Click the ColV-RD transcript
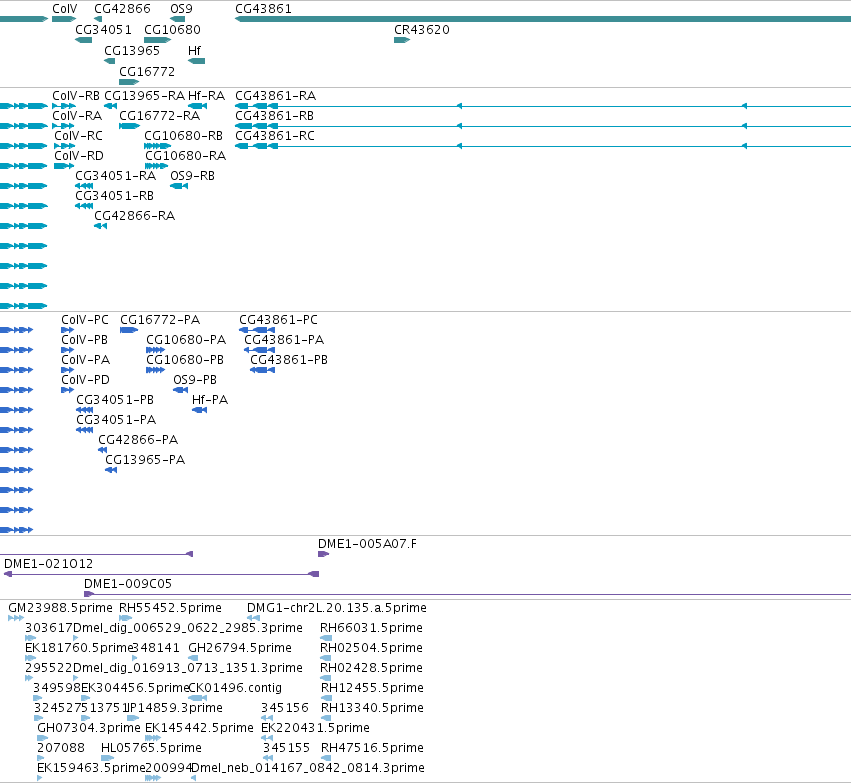The height and width of the screenshot is (783, 851). point(64,167)
